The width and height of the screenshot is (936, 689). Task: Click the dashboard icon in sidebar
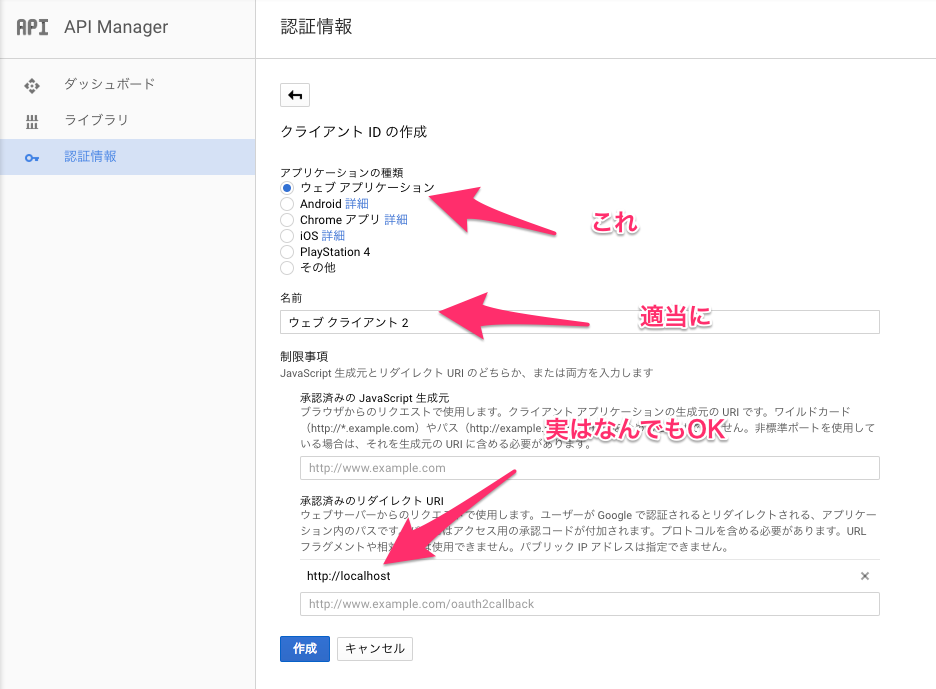pos(32,85)
